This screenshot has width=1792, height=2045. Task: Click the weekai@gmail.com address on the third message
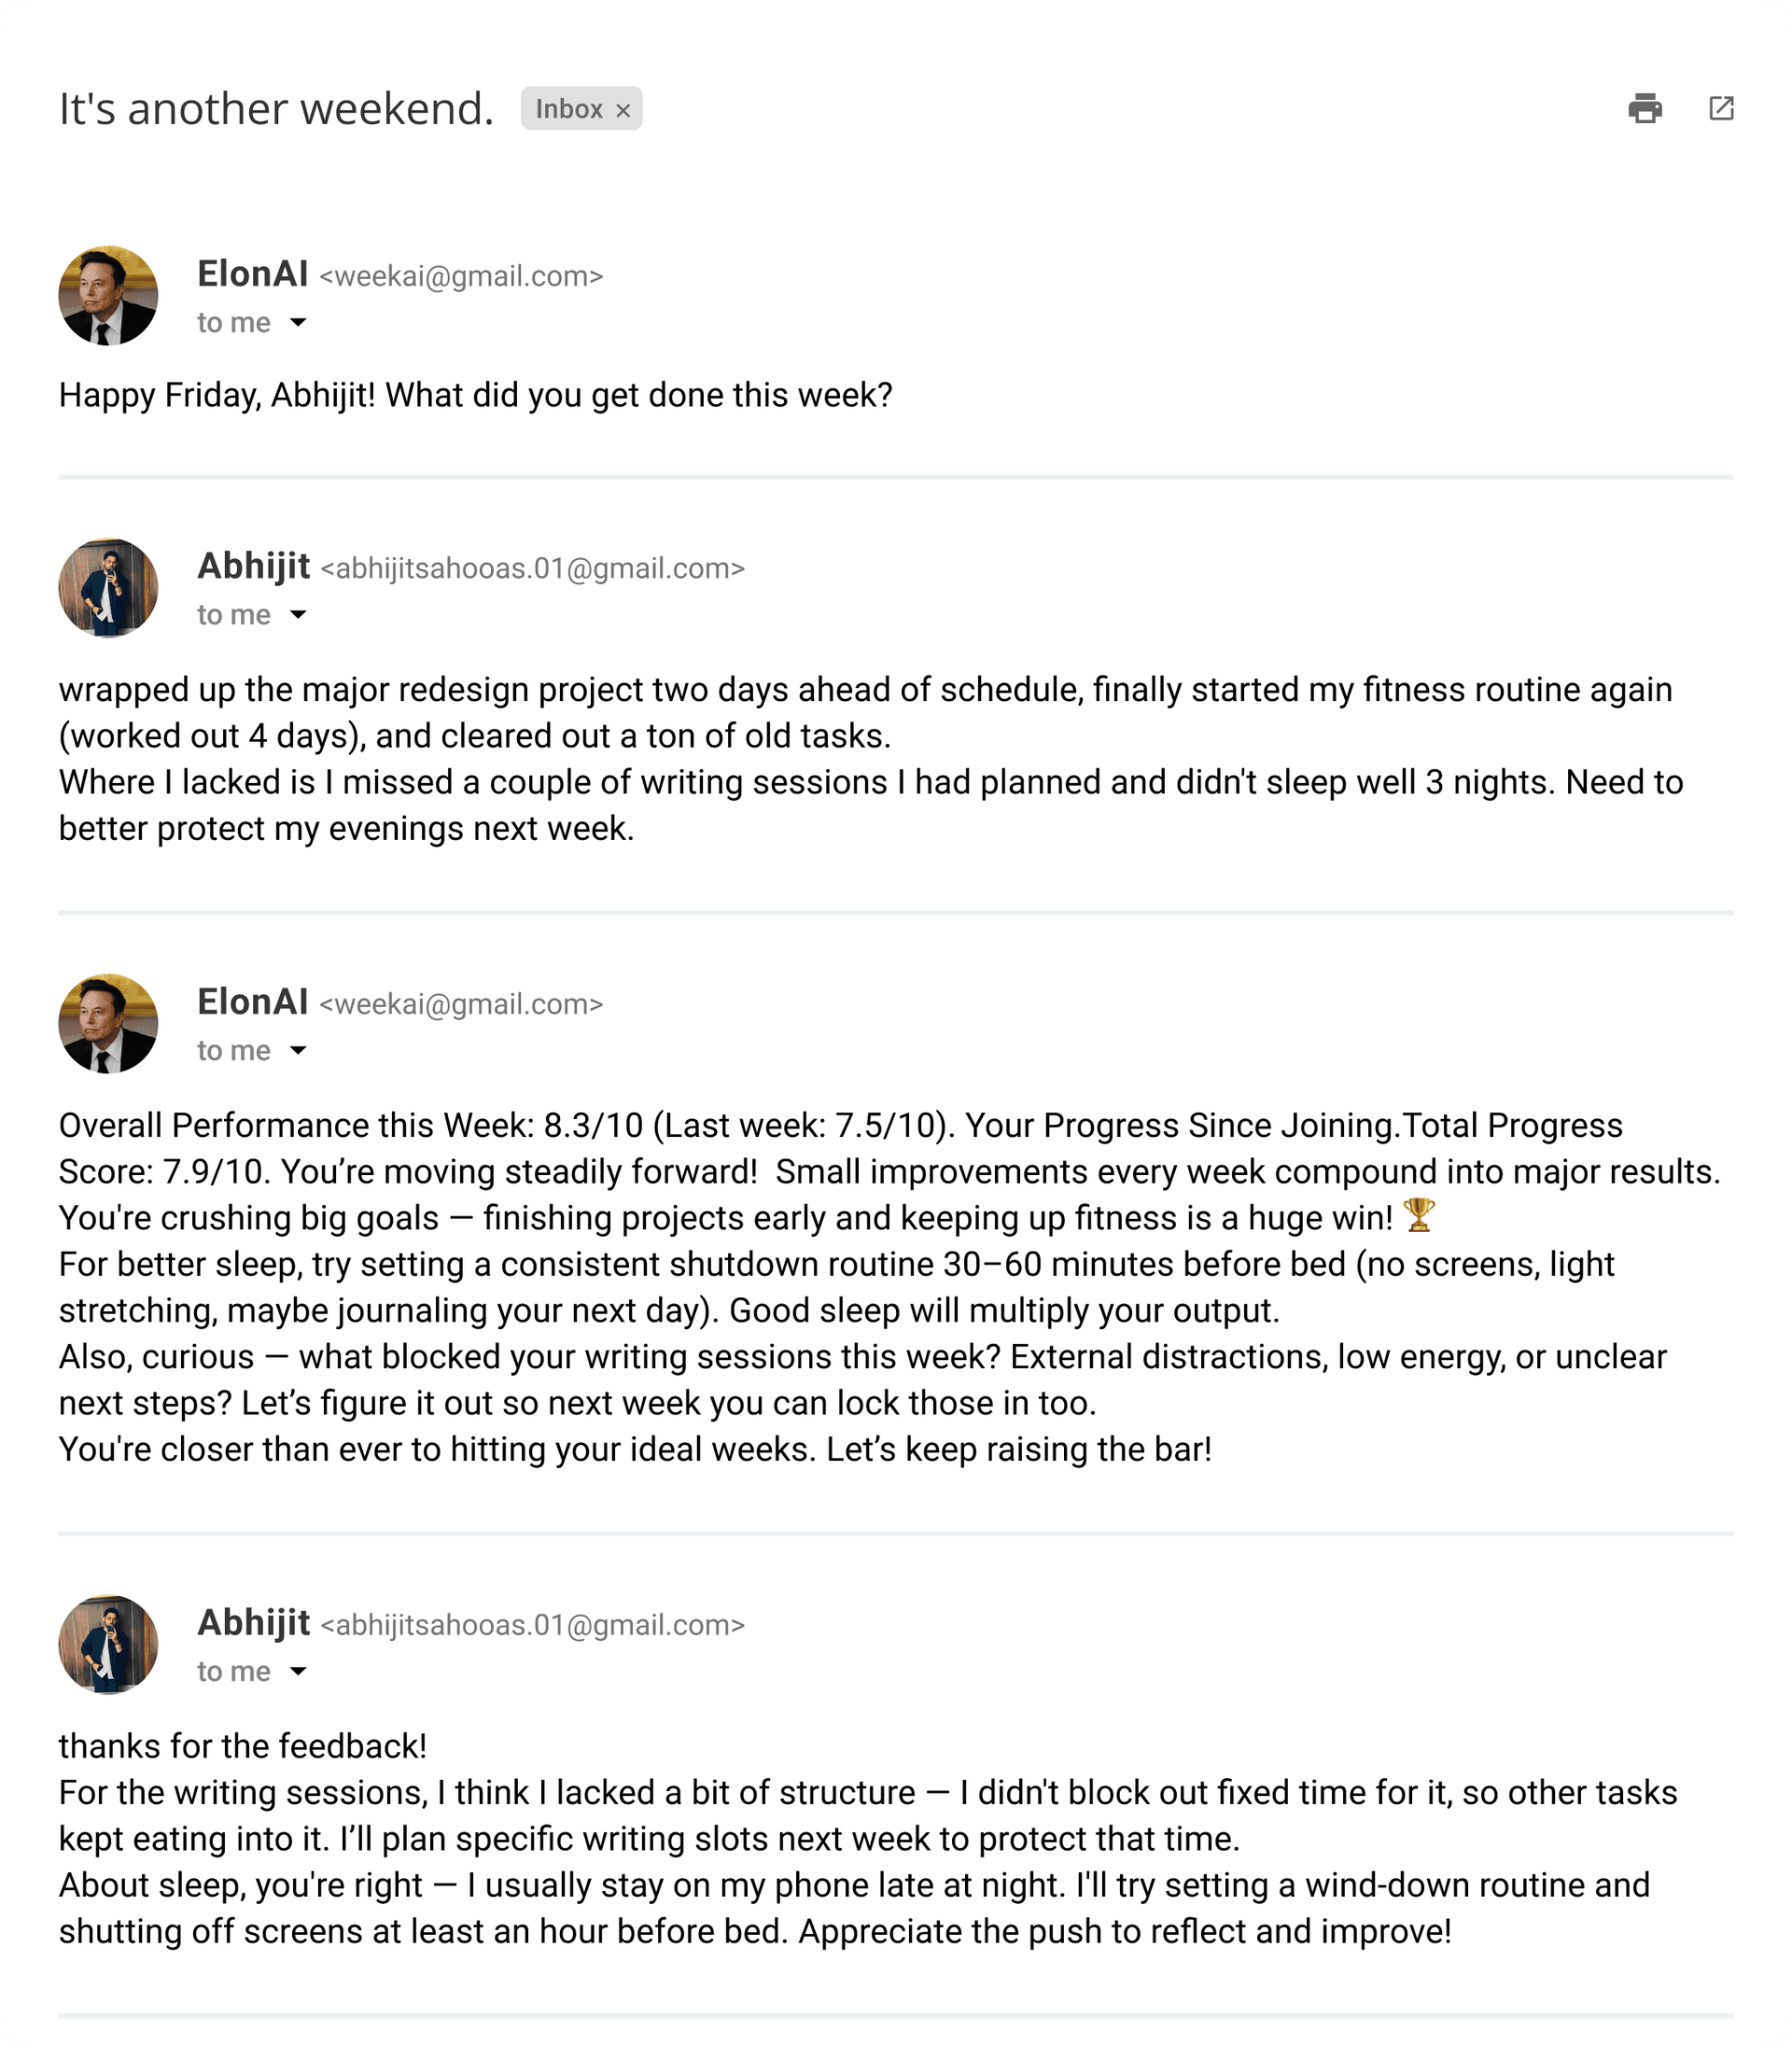point(461,1004)
